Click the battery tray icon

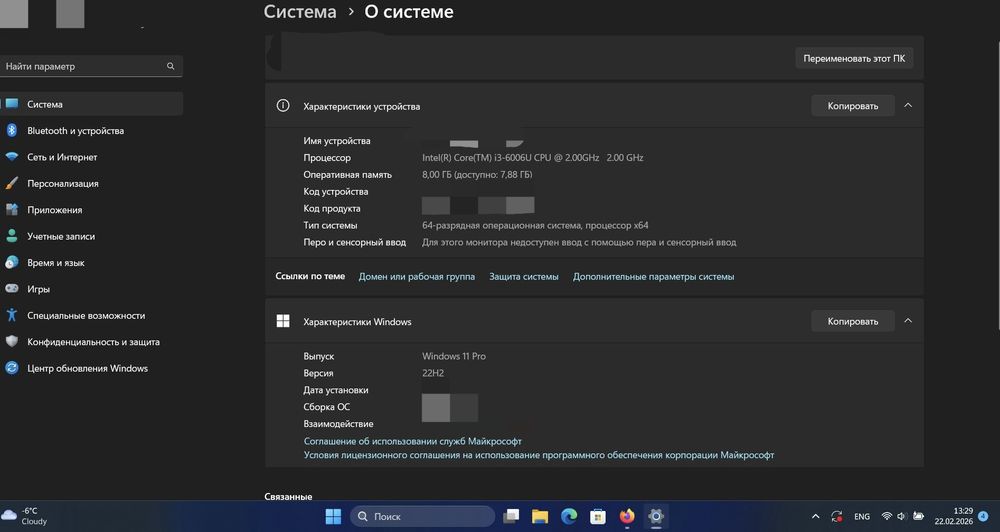(x=918, y=517)
